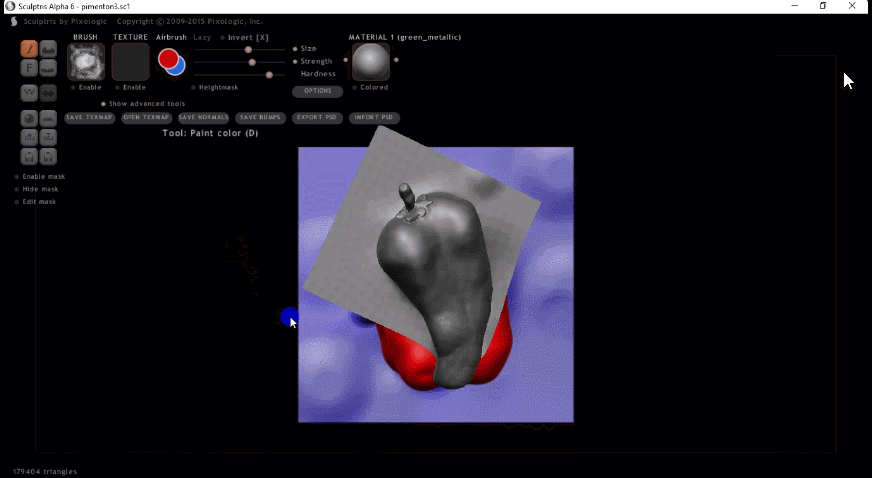Toggle pressure dot beside Size

[295, 49]
